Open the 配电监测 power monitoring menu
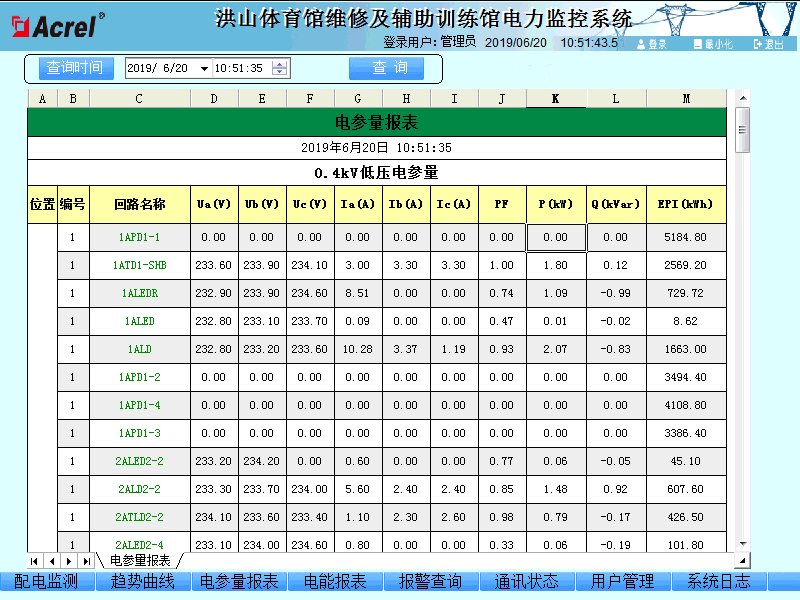 pyautogui.click(x=45, y=581)
